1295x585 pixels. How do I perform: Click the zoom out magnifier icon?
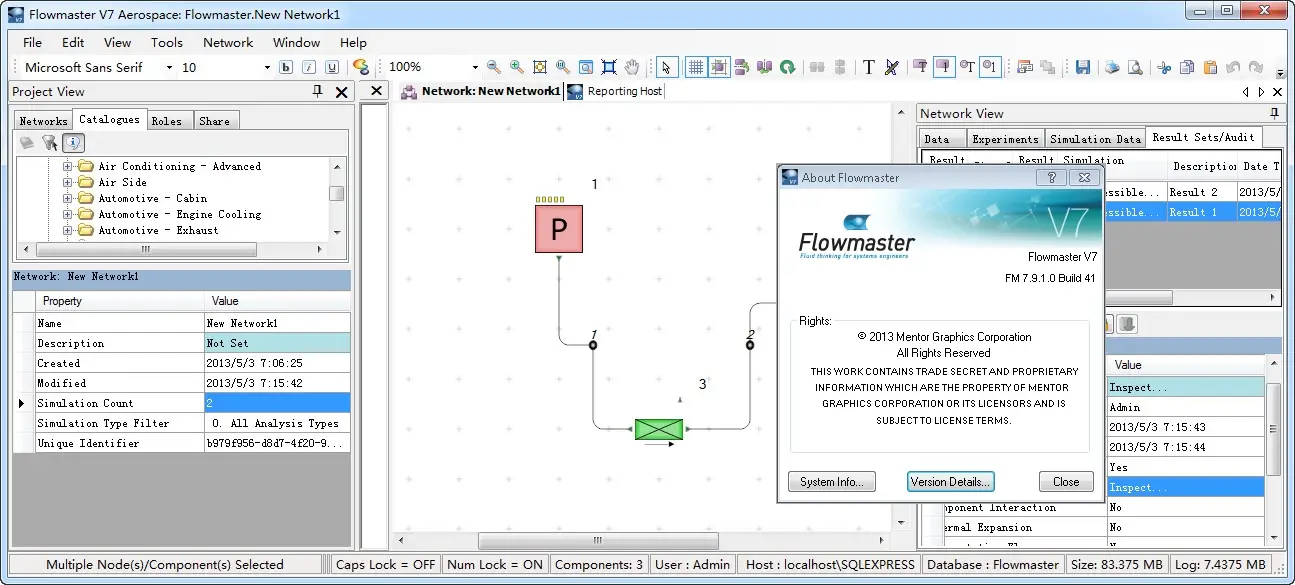[494, 67]
